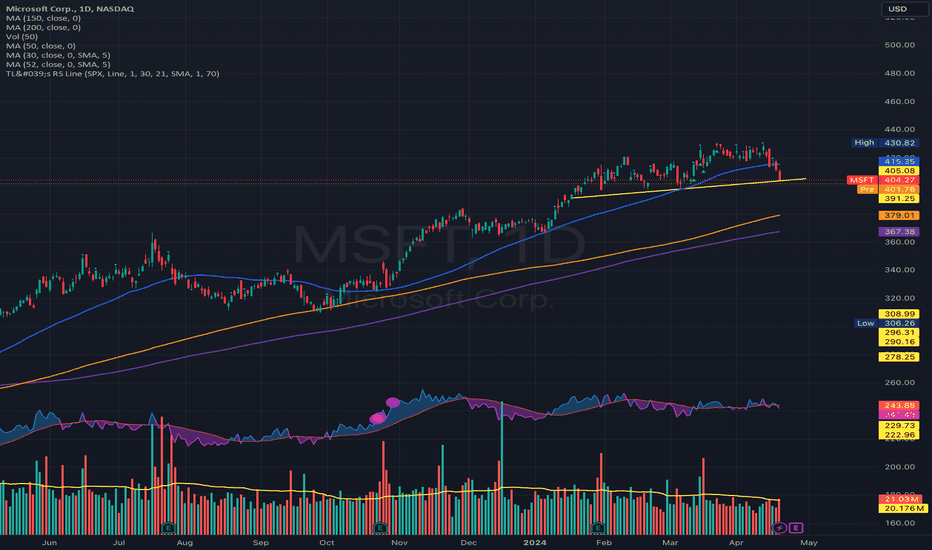Viewport: 932px width, 550px height.
Task: Click the yellow 391.25 price label
Action: pos(899,199)
